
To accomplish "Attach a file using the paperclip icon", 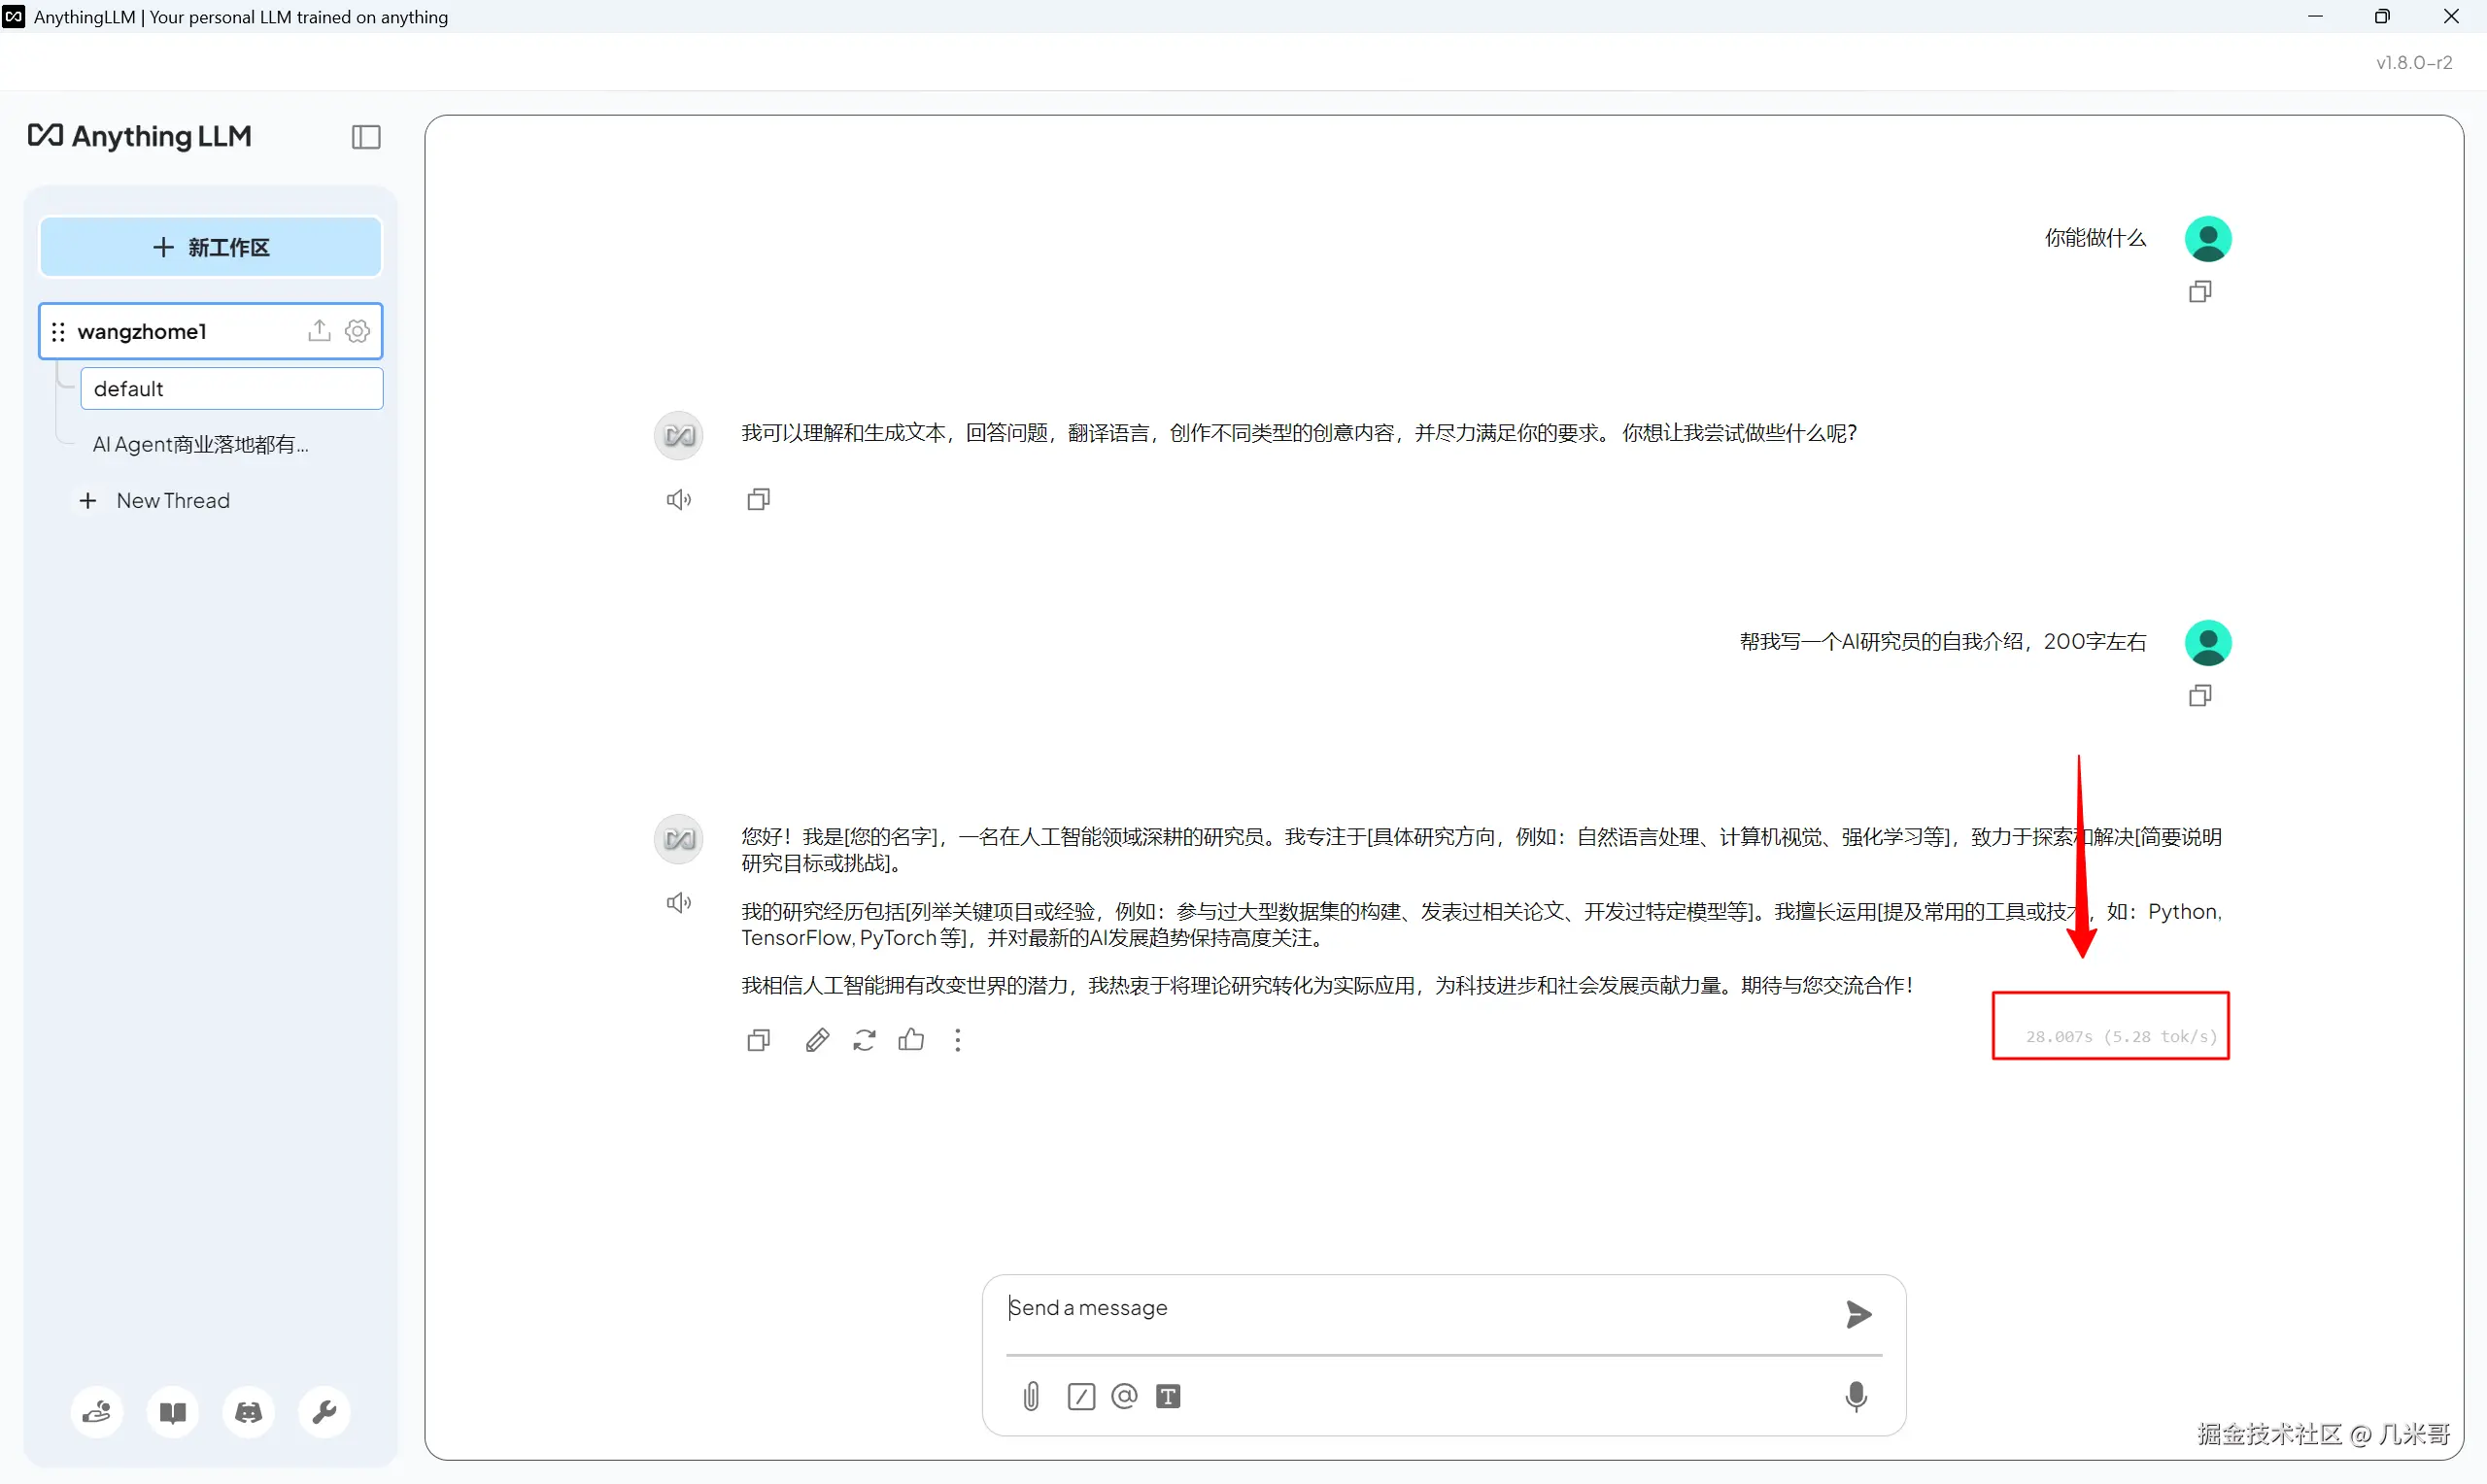I will point(1031,1396).
